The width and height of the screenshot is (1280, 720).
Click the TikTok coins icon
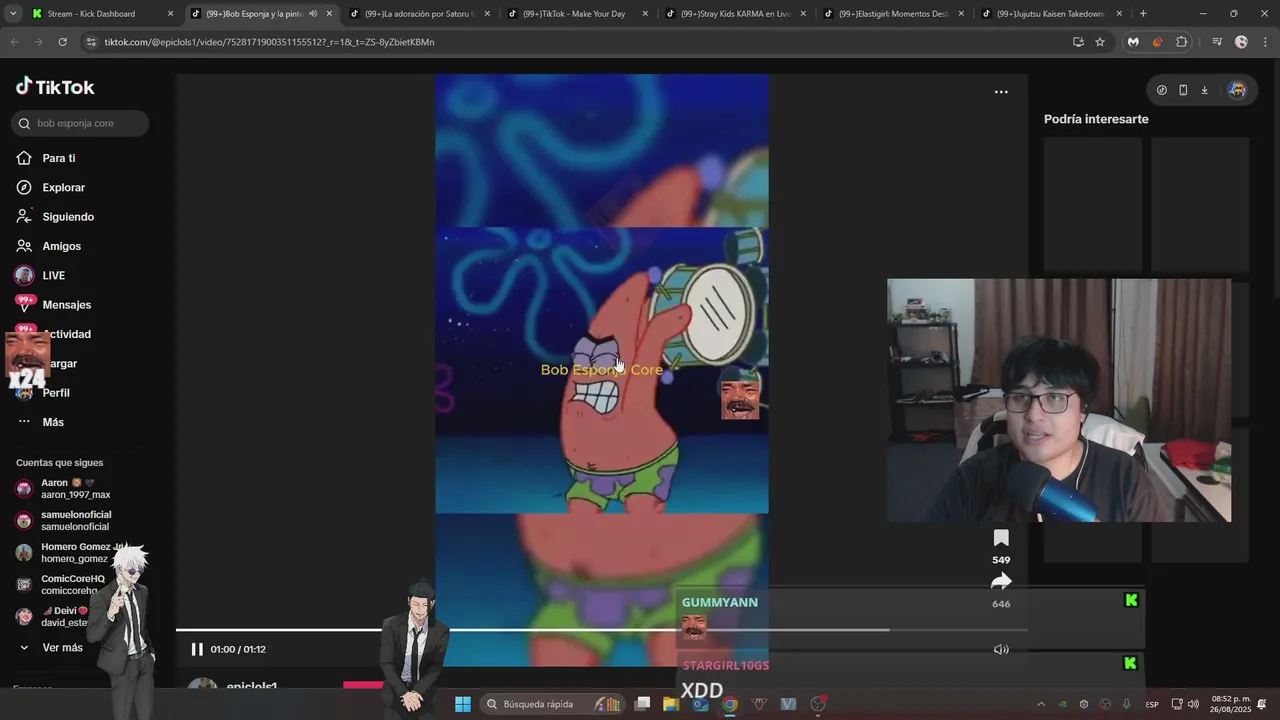pos(1161,90)
